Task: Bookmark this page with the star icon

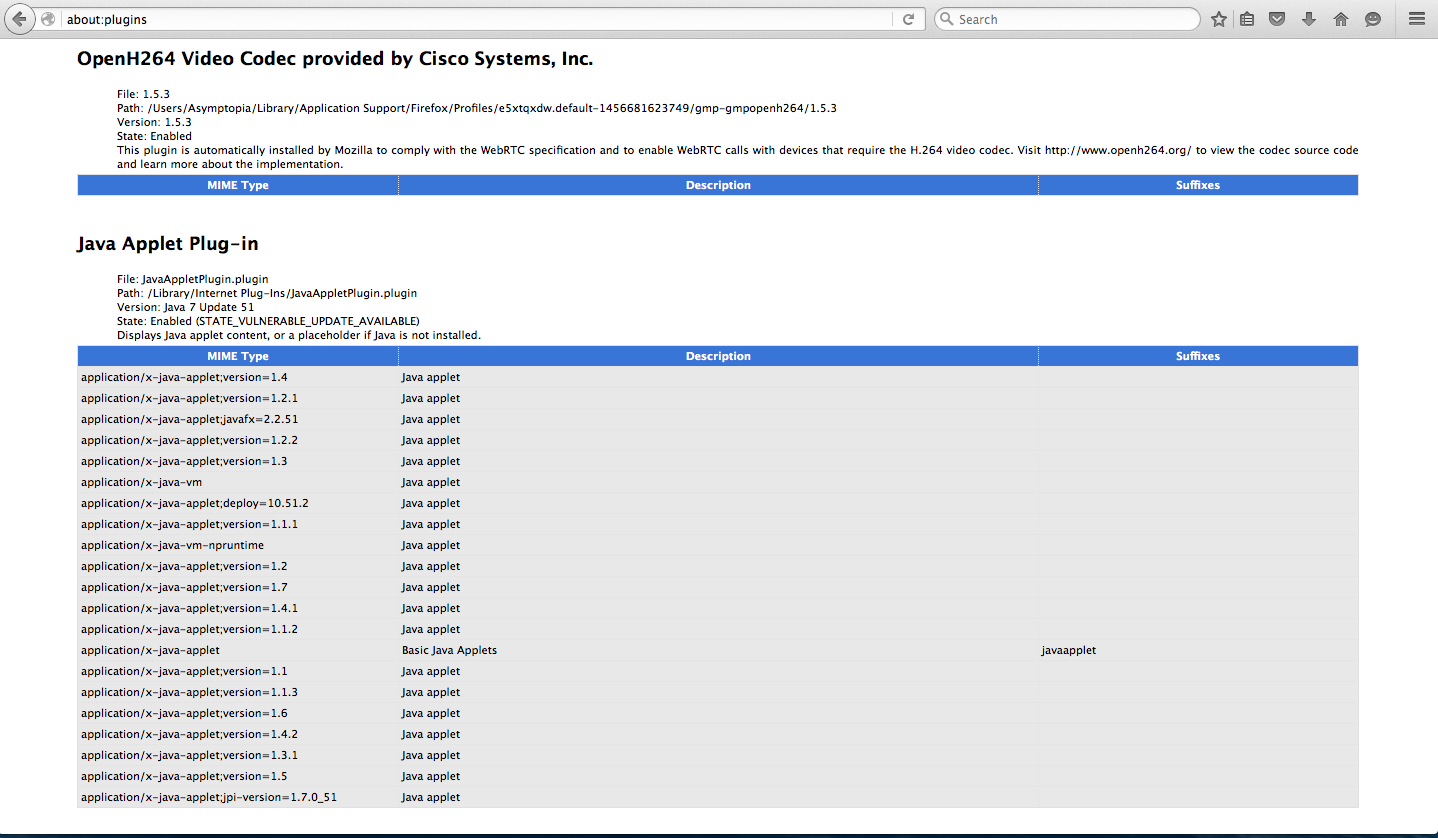Action: coord(1218,19)
